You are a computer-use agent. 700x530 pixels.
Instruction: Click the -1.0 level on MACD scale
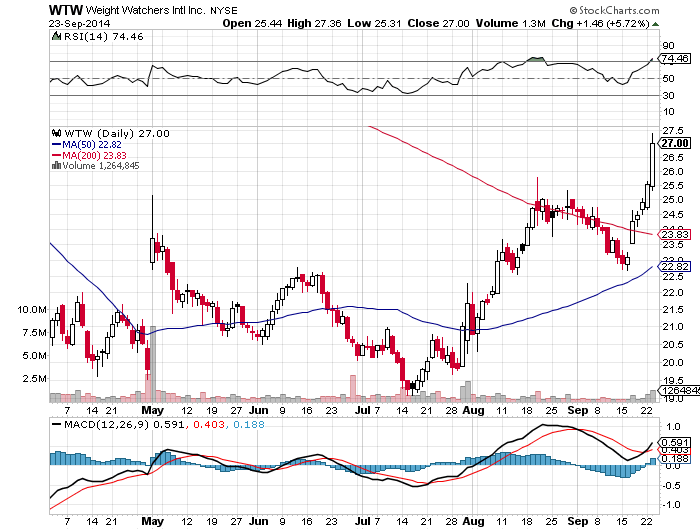pyautogui.click(x=671, y=505)
